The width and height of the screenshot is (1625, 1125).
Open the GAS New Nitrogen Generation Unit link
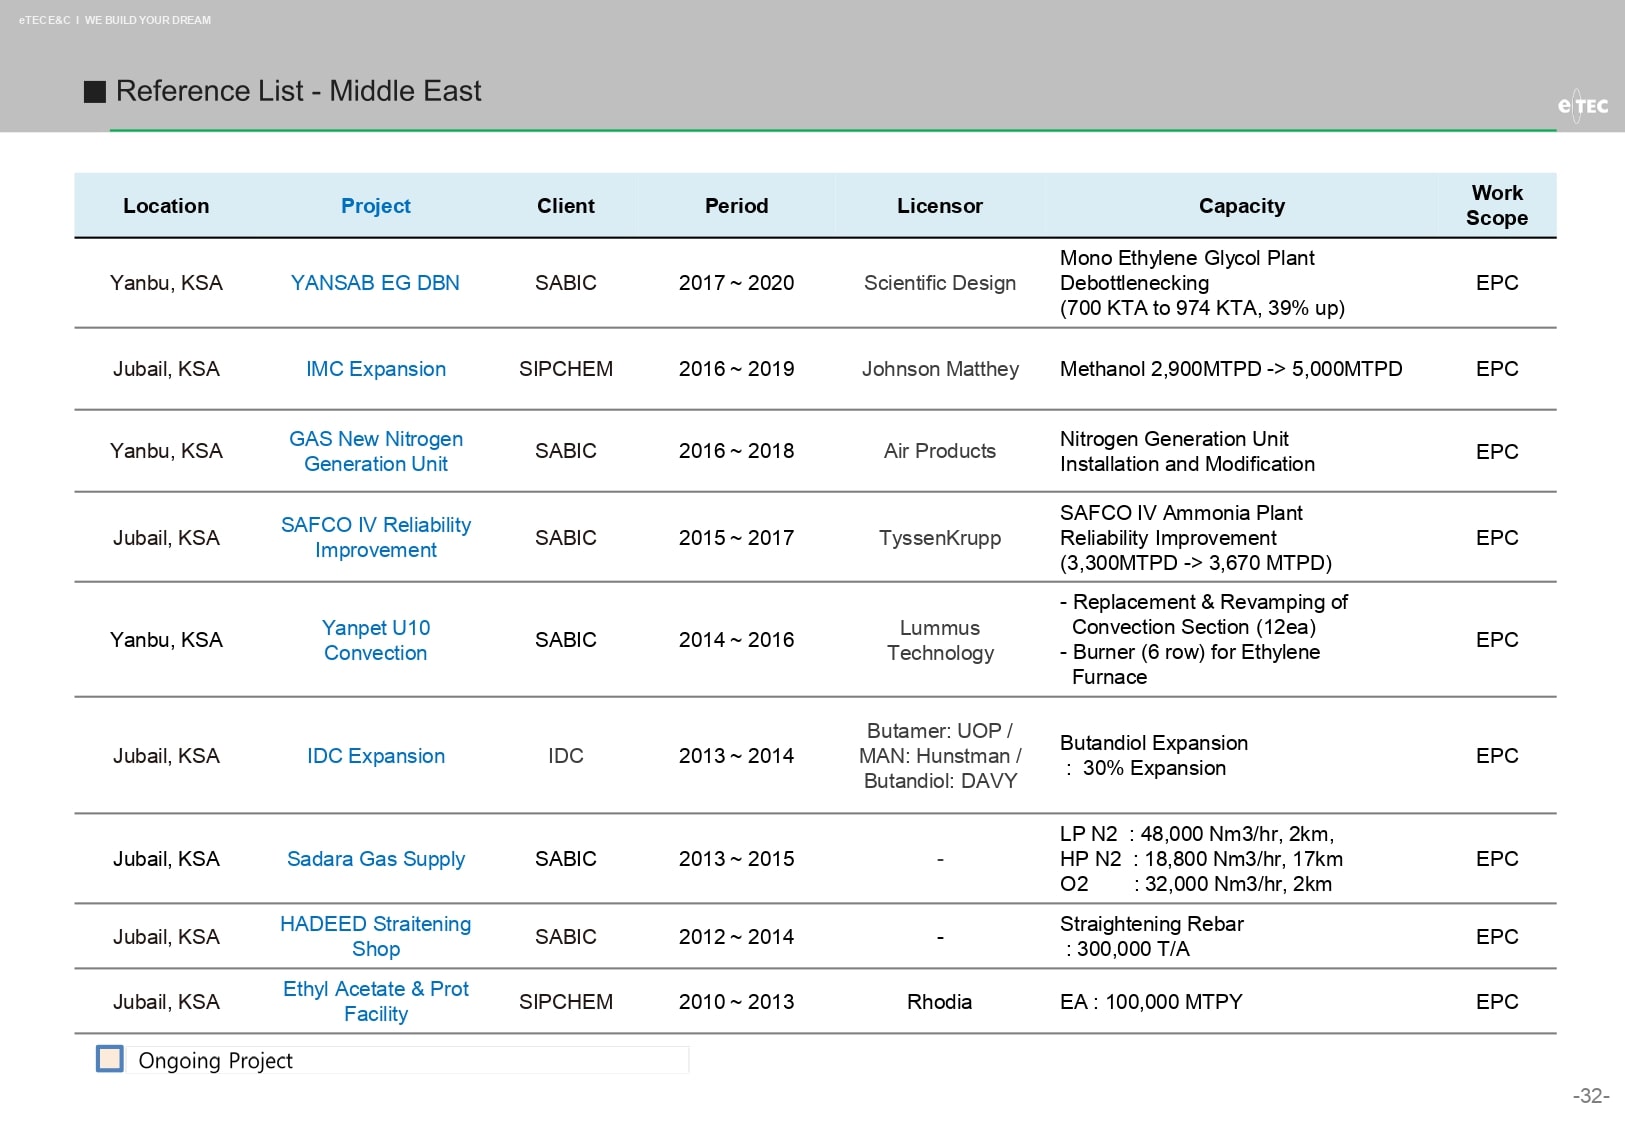click(x=376, y=451)
